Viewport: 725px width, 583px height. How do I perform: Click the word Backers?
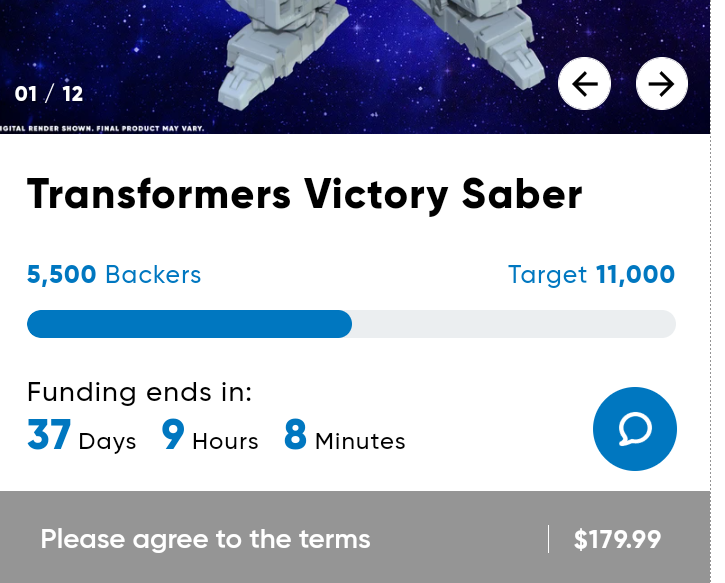click(153, 275)
